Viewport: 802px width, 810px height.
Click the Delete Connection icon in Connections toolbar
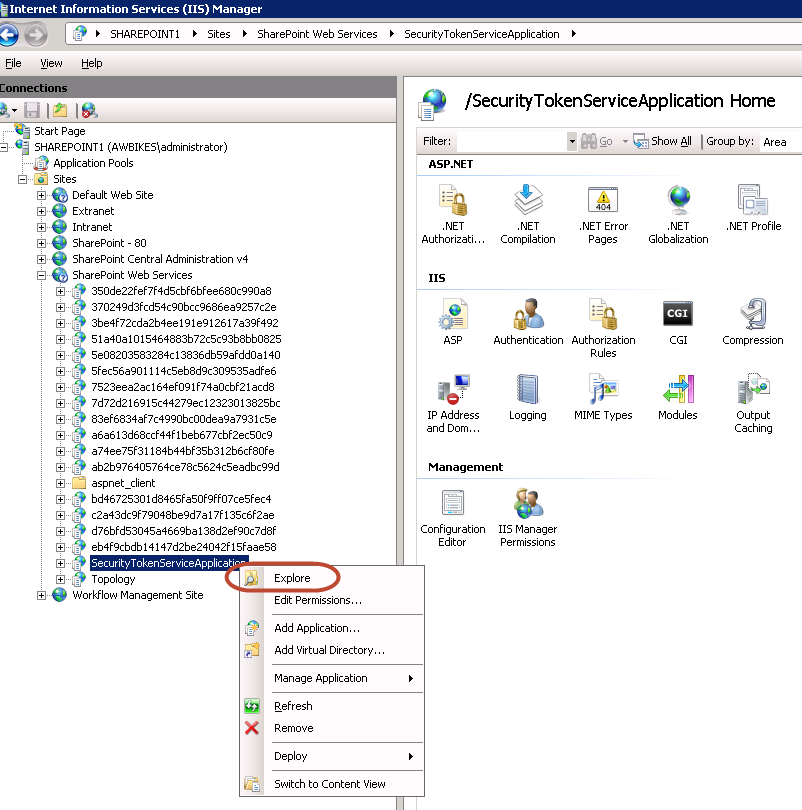(x=89, y=110)
